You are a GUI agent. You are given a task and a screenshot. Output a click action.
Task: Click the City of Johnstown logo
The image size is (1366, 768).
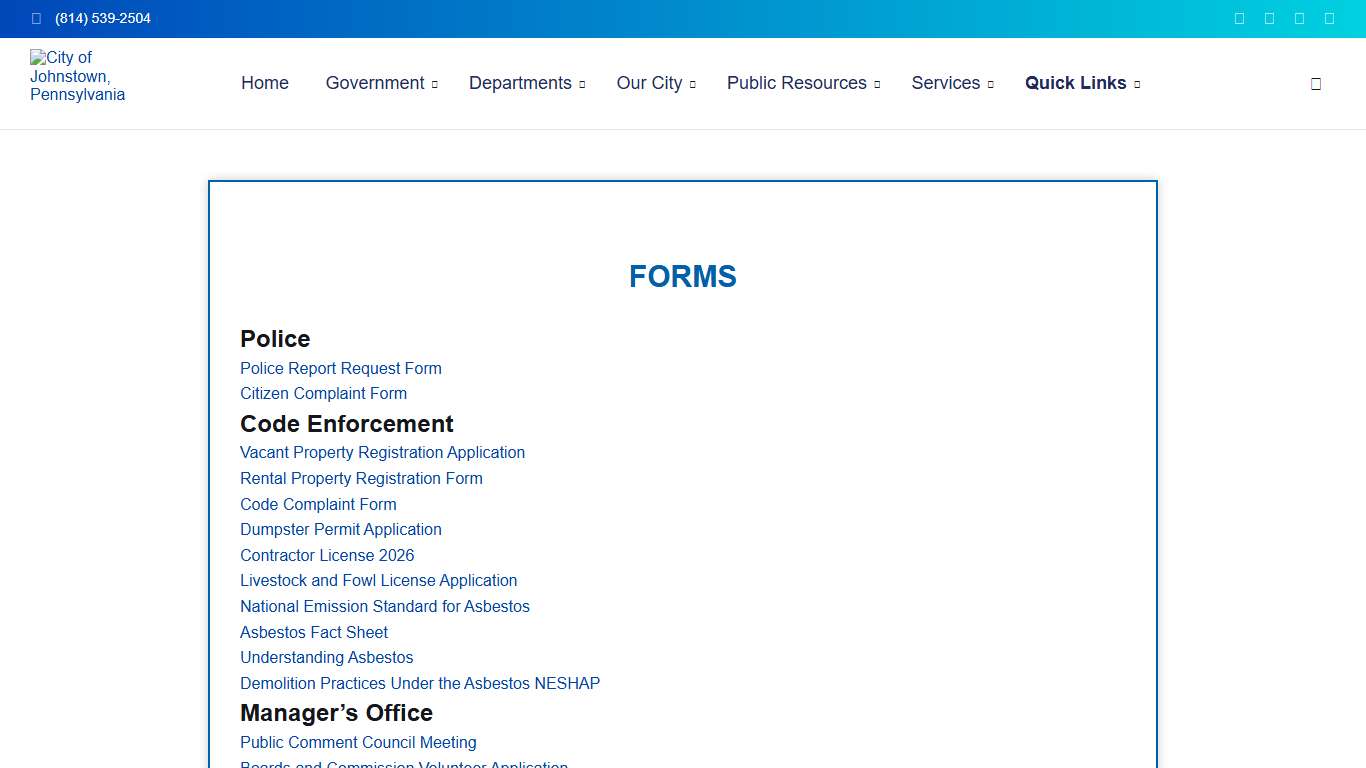[78, 76]
